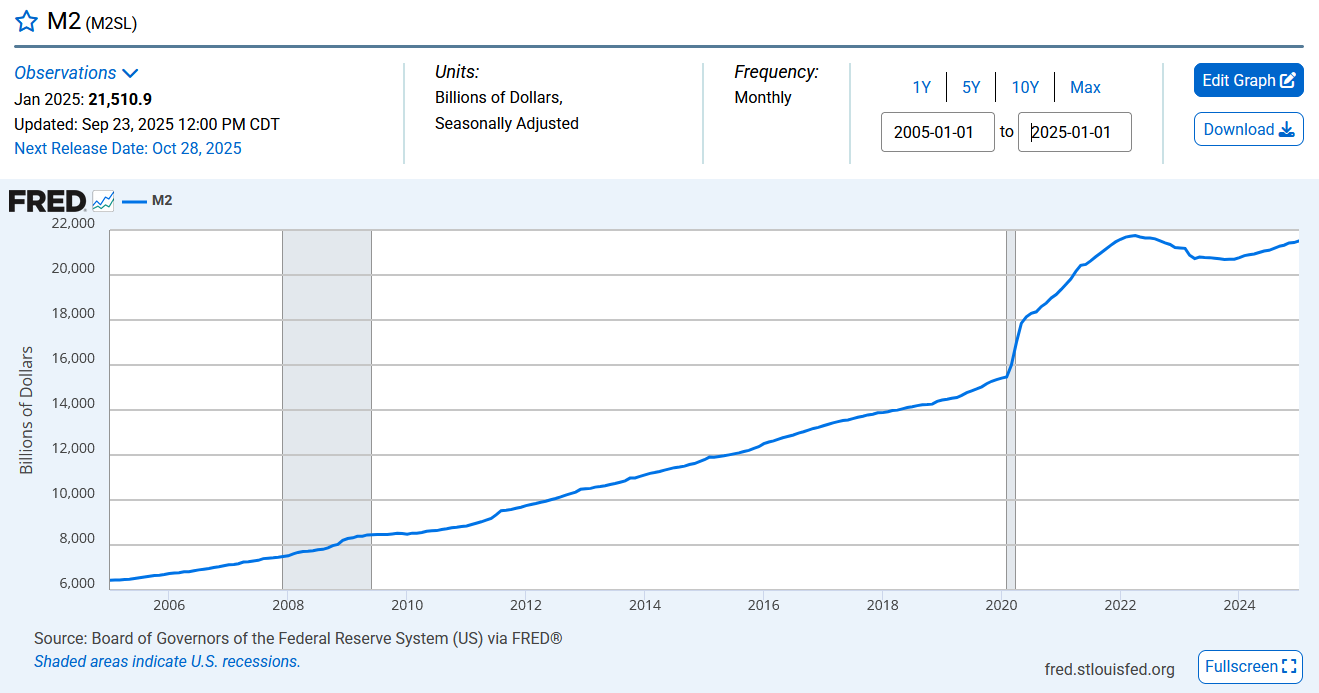Viewport: 1319px width, 693px height.
Task: Expand the Observations dropdown
Action: coord(66,73)
